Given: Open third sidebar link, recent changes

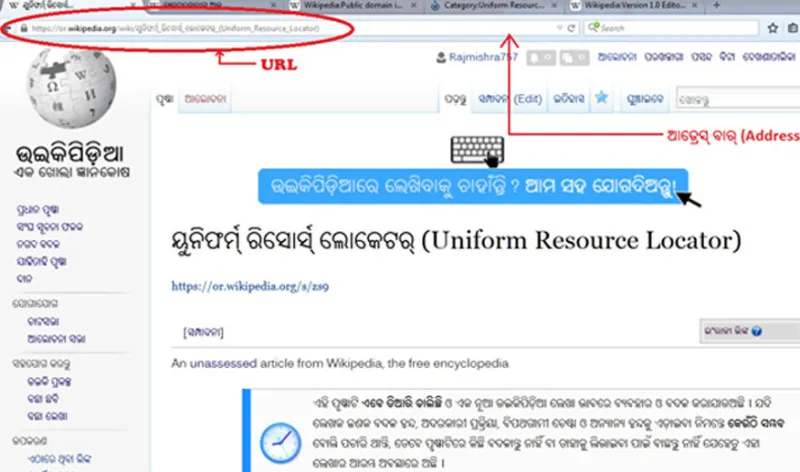Looking at the screenshot, I should 38,244.
